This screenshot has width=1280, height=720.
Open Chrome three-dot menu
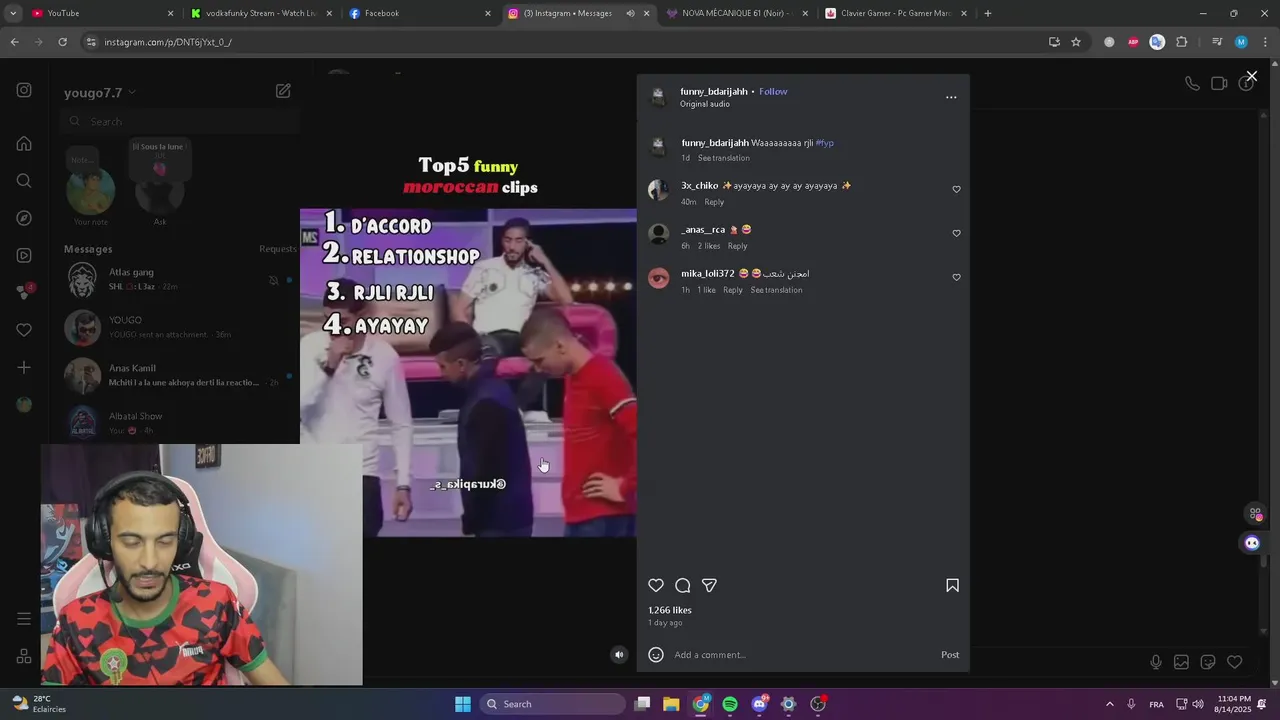pyautogui.click(x=1265, y=42)
